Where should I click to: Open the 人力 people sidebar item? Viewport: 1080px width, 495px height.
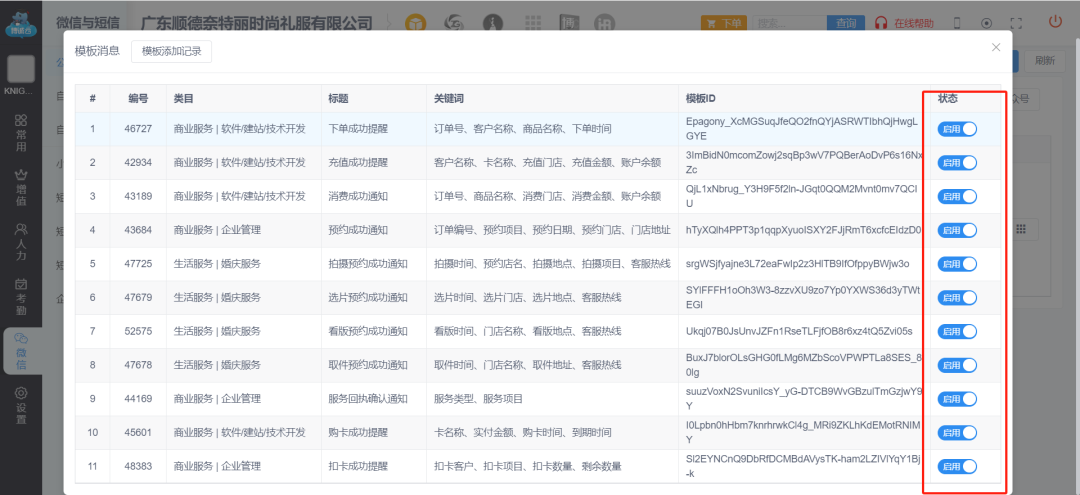tap(21, 242)
